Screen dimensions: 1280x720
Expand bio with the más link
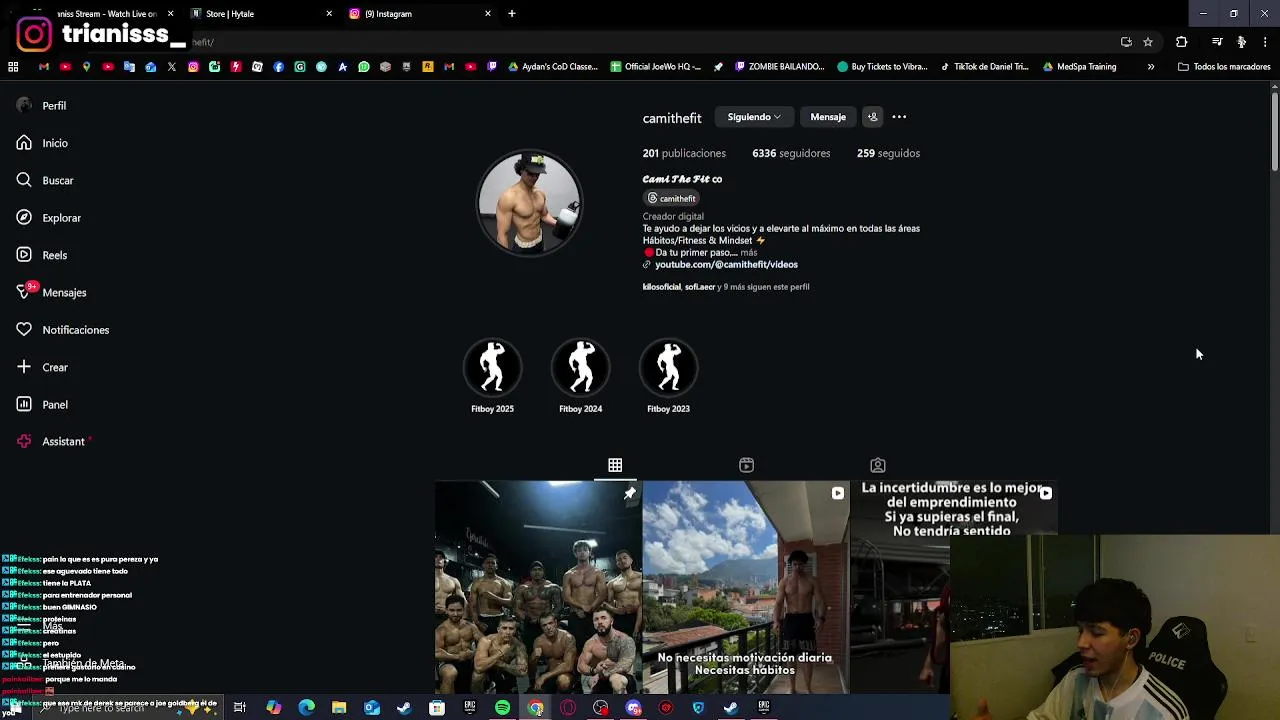click(x=749, y=253)
